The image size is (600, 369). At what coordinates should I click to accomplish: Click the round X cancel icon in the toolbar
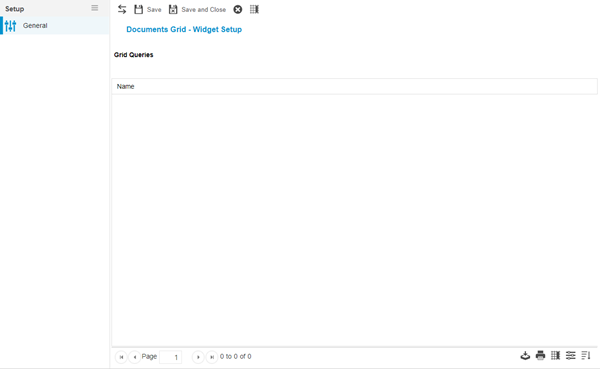238,9
